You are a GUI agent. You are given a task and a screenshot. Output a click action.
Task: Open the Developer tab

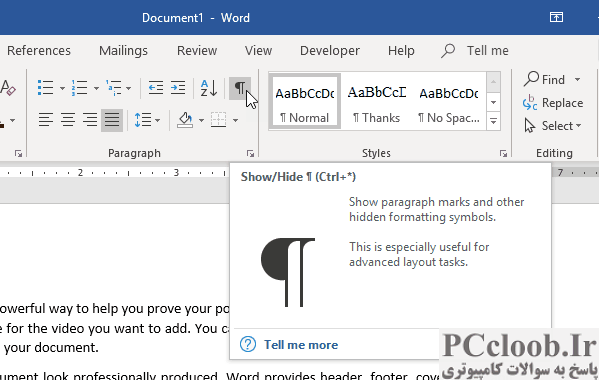point(330,50)
